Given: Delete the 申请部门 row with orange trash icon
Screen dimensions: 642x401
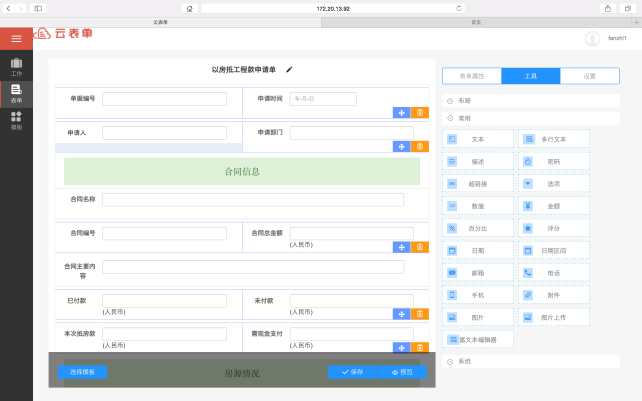Looking at the screenshot, I should pos(421,146).
